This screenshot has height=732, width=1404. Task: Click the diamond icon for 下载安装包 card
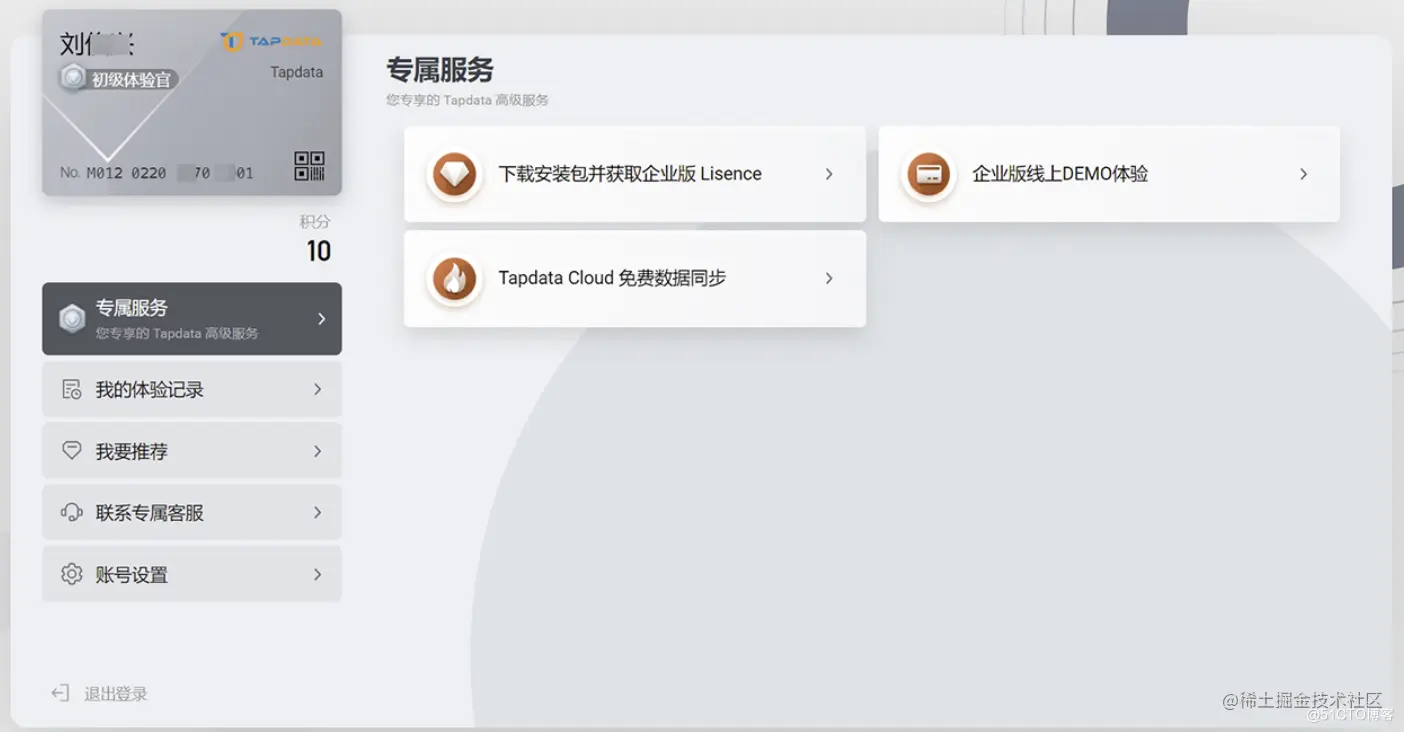tap(454, 174)
